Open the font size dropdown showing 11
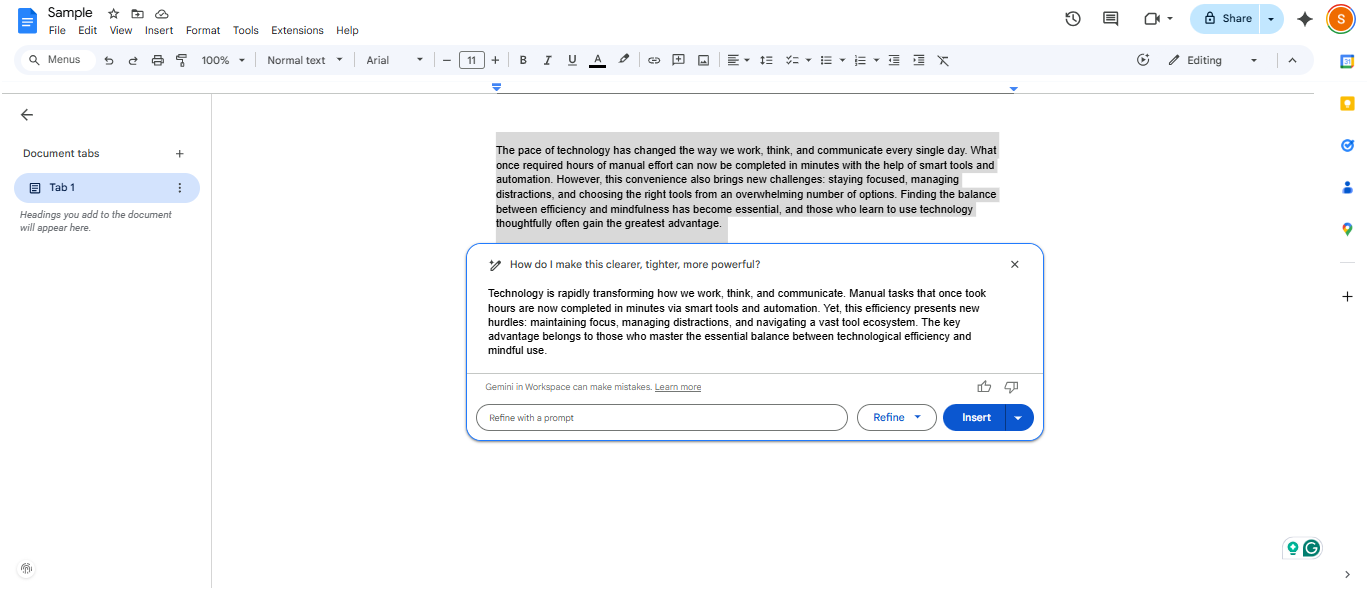 click(471, 60)
